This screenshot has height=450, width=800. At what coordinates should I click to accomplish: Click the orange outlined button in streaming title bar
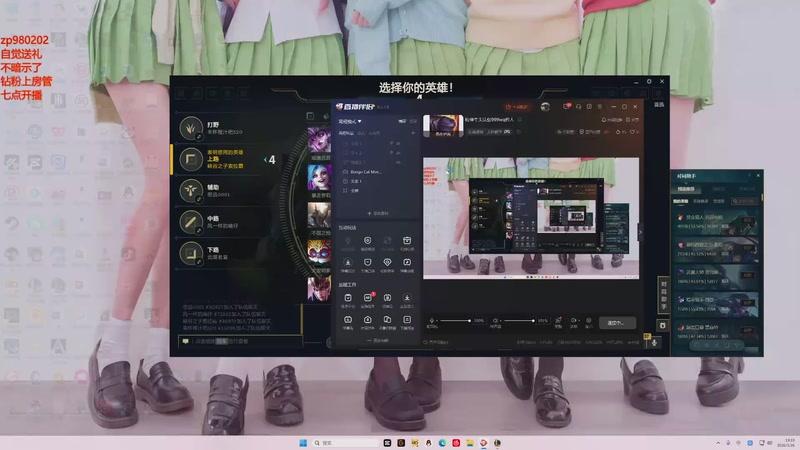click(x=517, y=107)
